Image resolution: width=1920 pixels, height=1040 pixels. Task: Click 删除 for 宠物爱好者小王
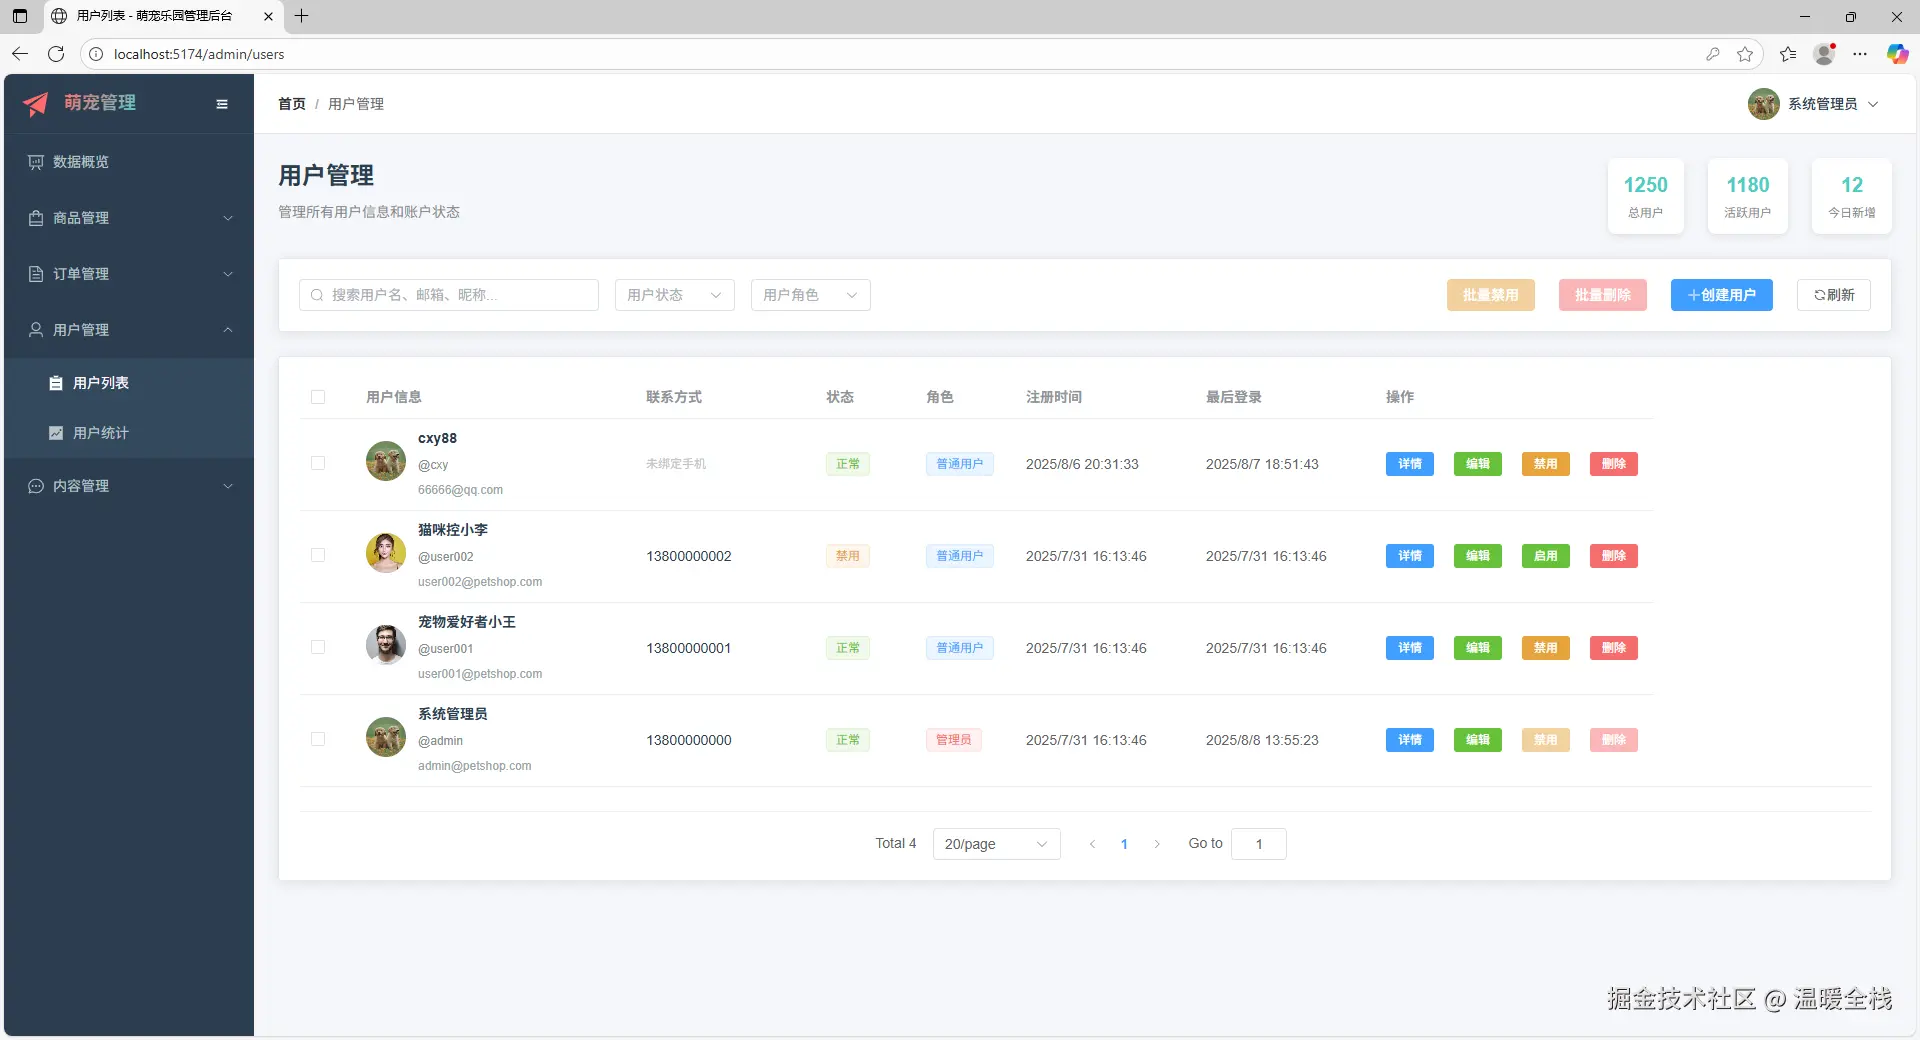[1614, 648]
